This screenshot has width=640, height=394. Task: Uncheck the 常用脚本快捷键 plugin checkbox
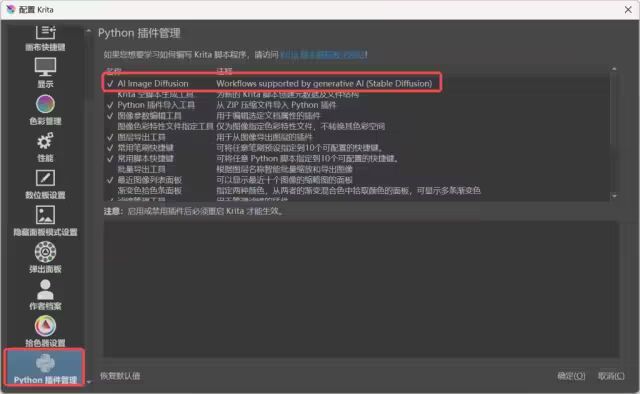[x=110, y=158]
